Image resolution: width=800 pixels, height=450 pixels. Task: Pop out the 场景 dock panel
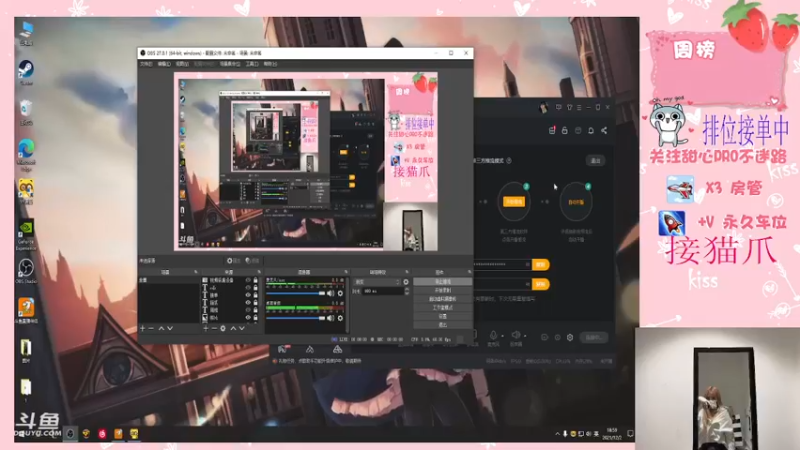click(x=196, y=272)
